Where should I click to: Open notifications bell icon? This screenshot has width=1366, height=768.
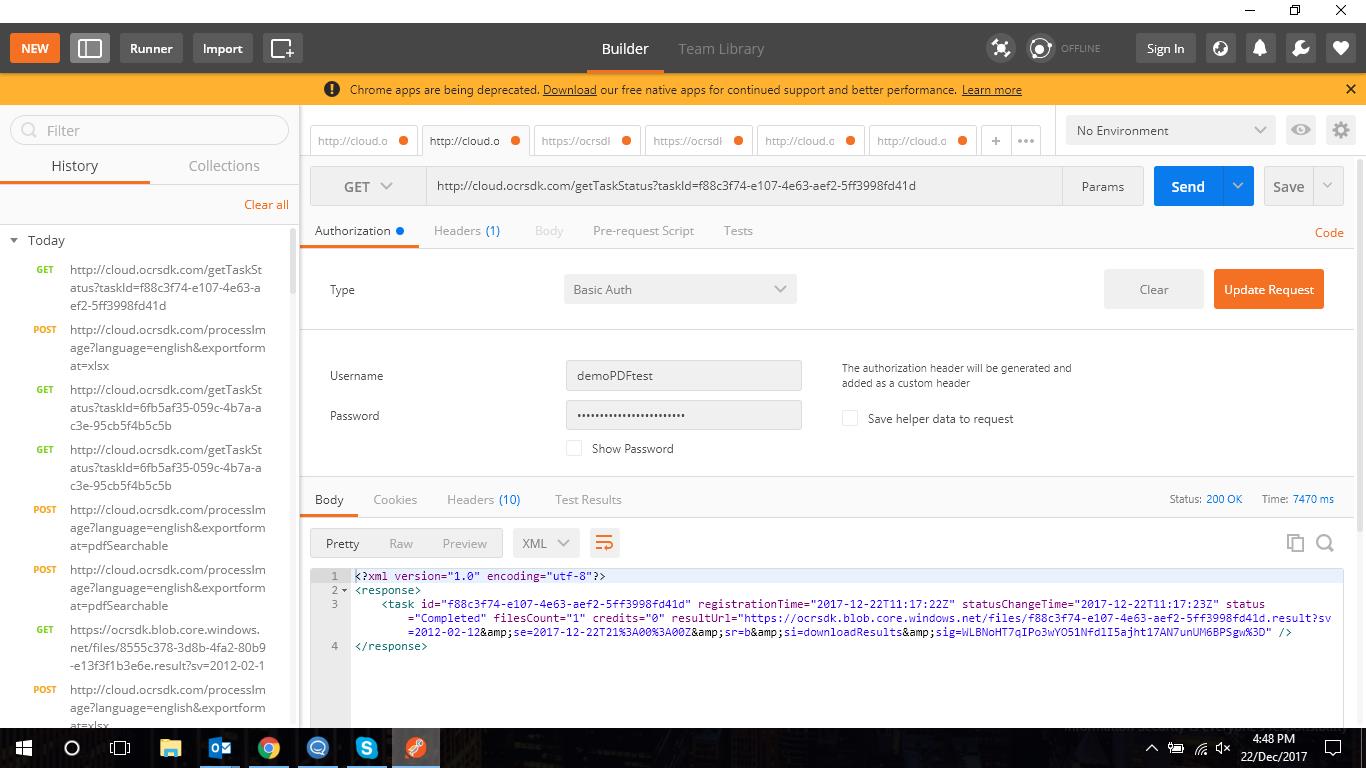pos(1260,48)
